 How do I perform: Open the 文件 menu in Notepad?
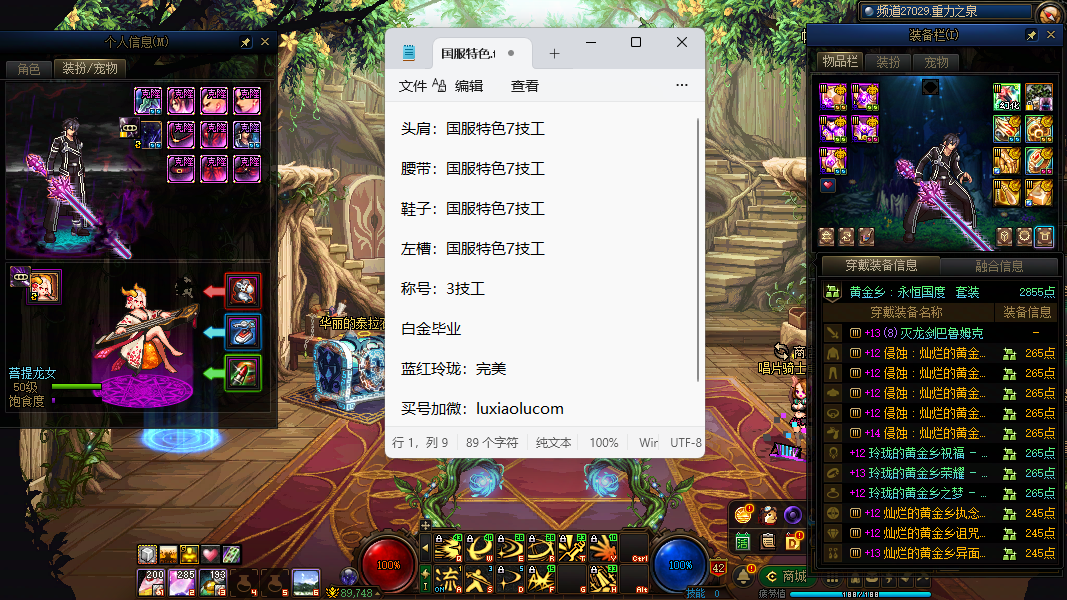[413, 86]
